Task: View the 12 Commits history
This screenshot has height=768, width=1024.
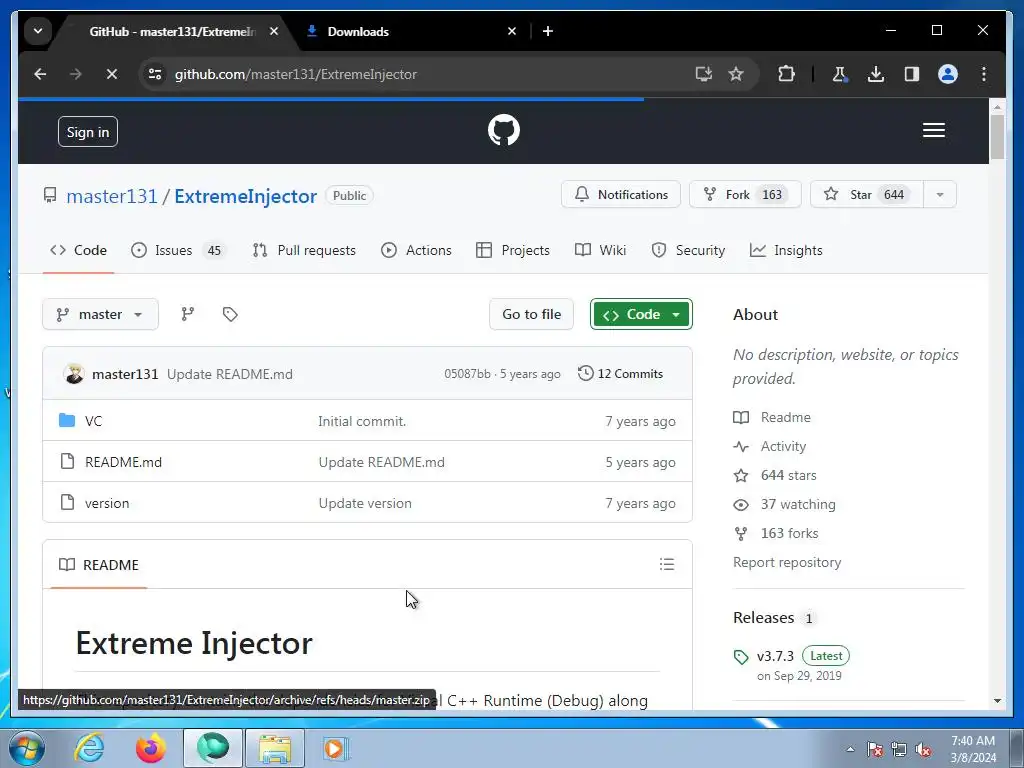Action: point(620,374)
